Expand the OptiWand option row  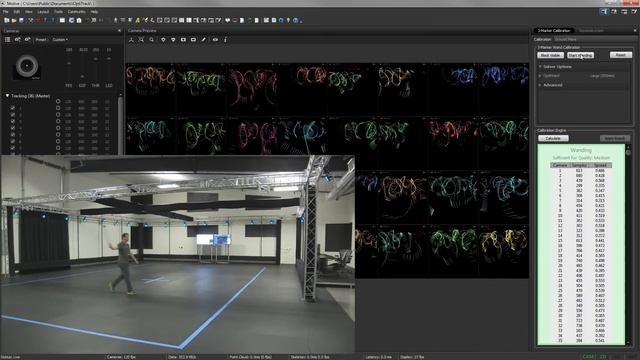[540, 76]
